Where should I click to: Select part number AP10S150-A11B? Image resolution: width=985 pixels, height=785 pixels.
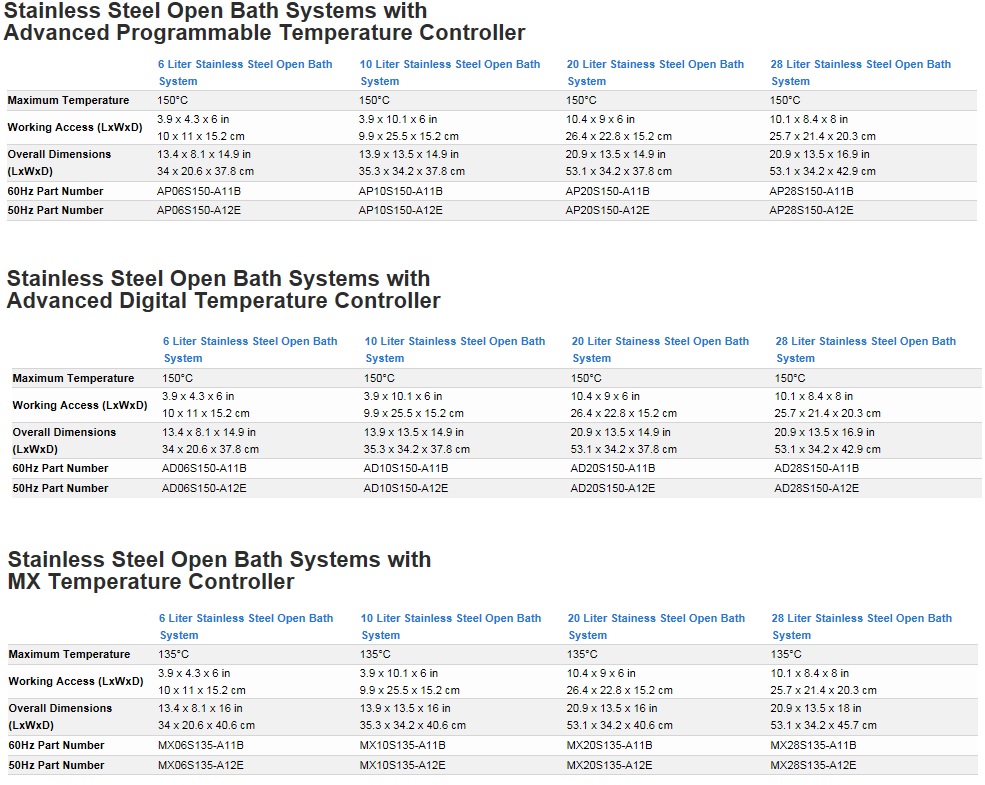tap(401, 192)
